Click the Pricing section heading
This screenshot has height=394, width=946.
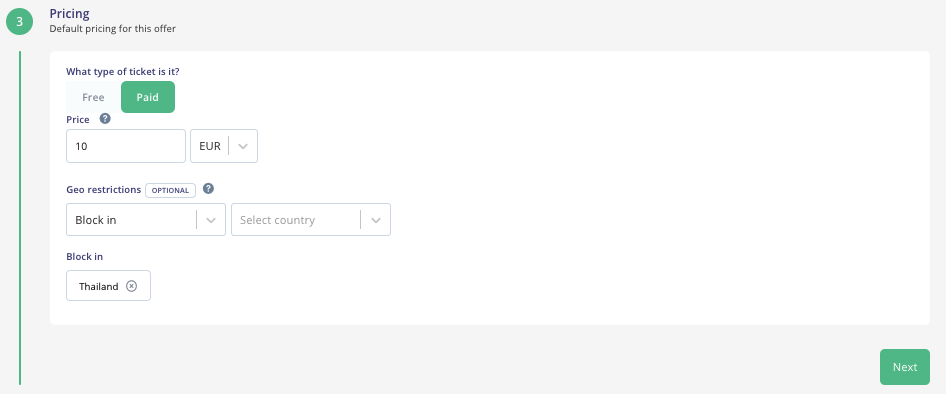[x=69, y=13]
